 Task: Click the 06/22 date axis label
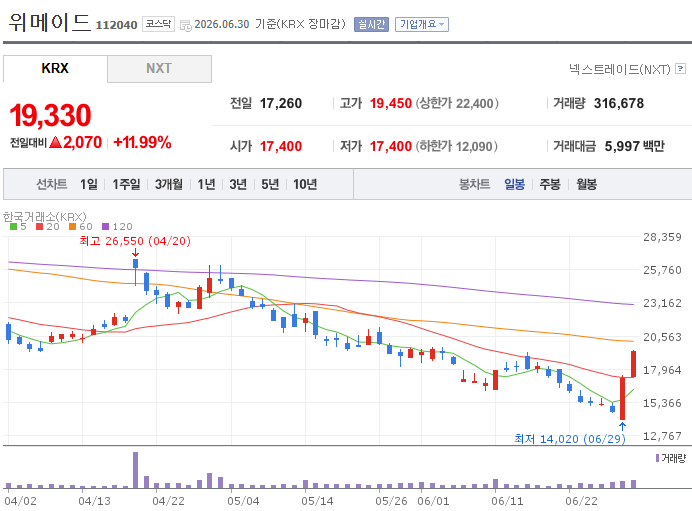[581, 501]
